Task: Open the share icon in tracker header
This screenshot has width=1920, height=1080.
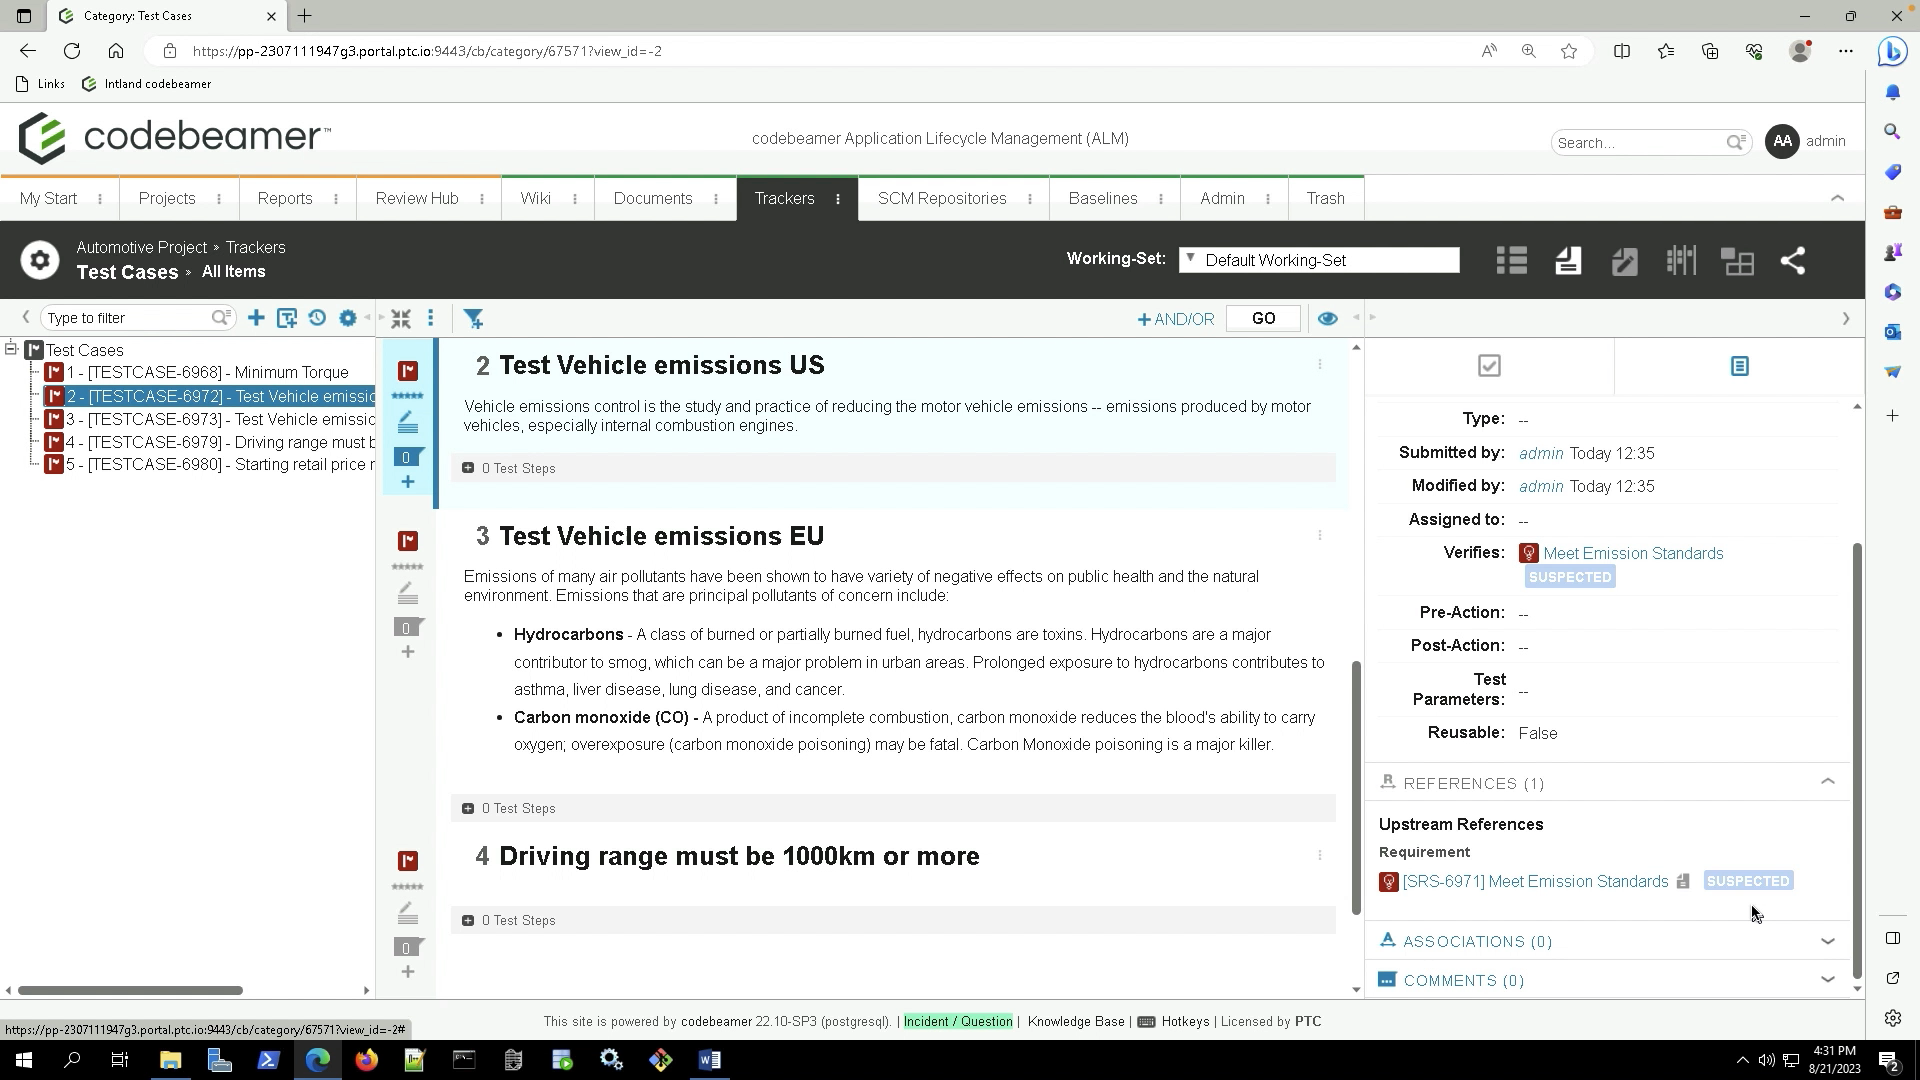Action: pos(1793,261)
